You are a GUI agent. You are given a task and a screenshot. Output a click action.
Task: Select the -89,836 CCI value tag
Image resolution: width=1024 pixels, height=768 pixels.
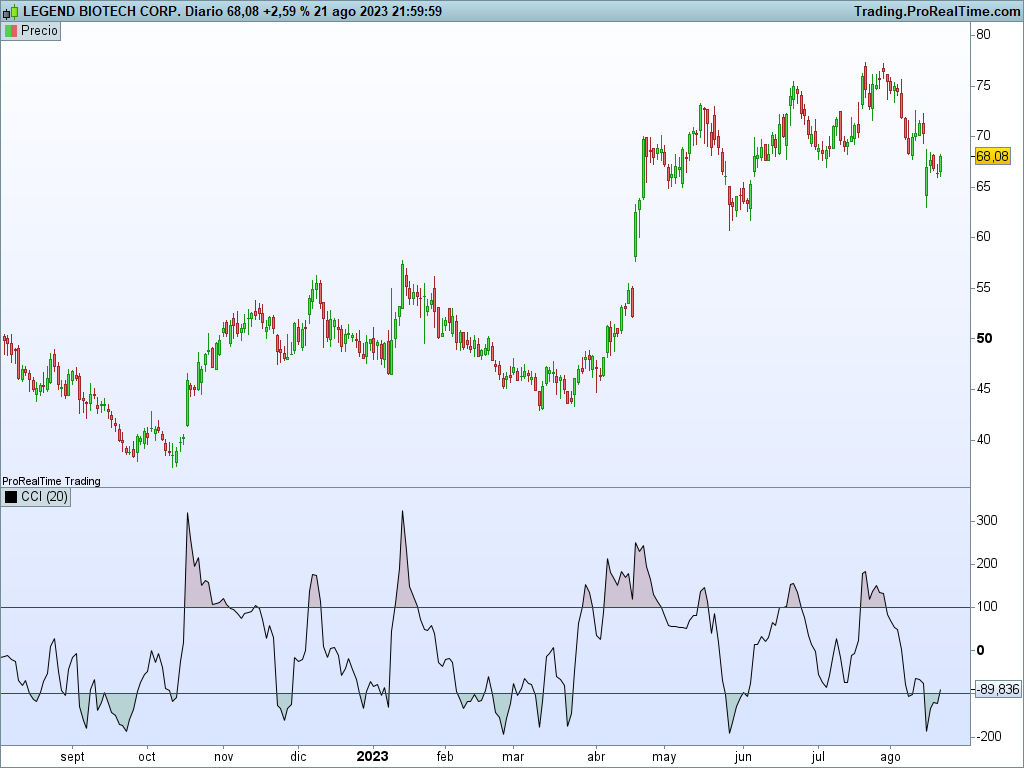pyautogui.click(x=998, y=690)
